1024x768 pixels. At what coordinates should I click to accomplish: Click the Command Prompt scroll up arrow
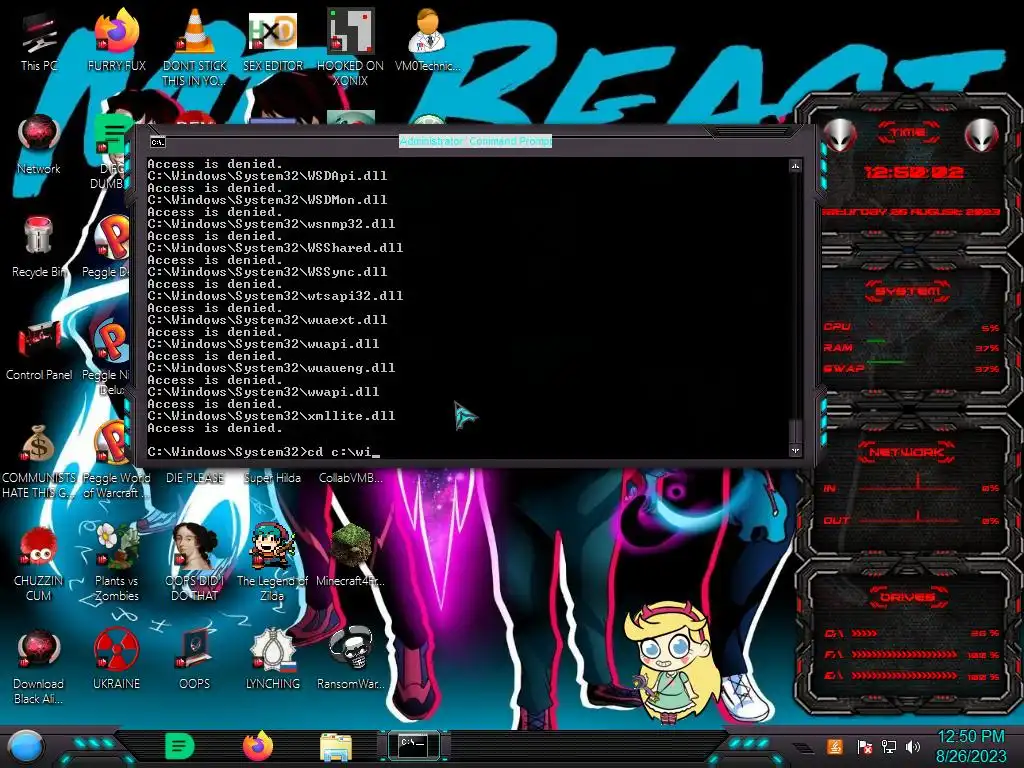click(795, 167)
